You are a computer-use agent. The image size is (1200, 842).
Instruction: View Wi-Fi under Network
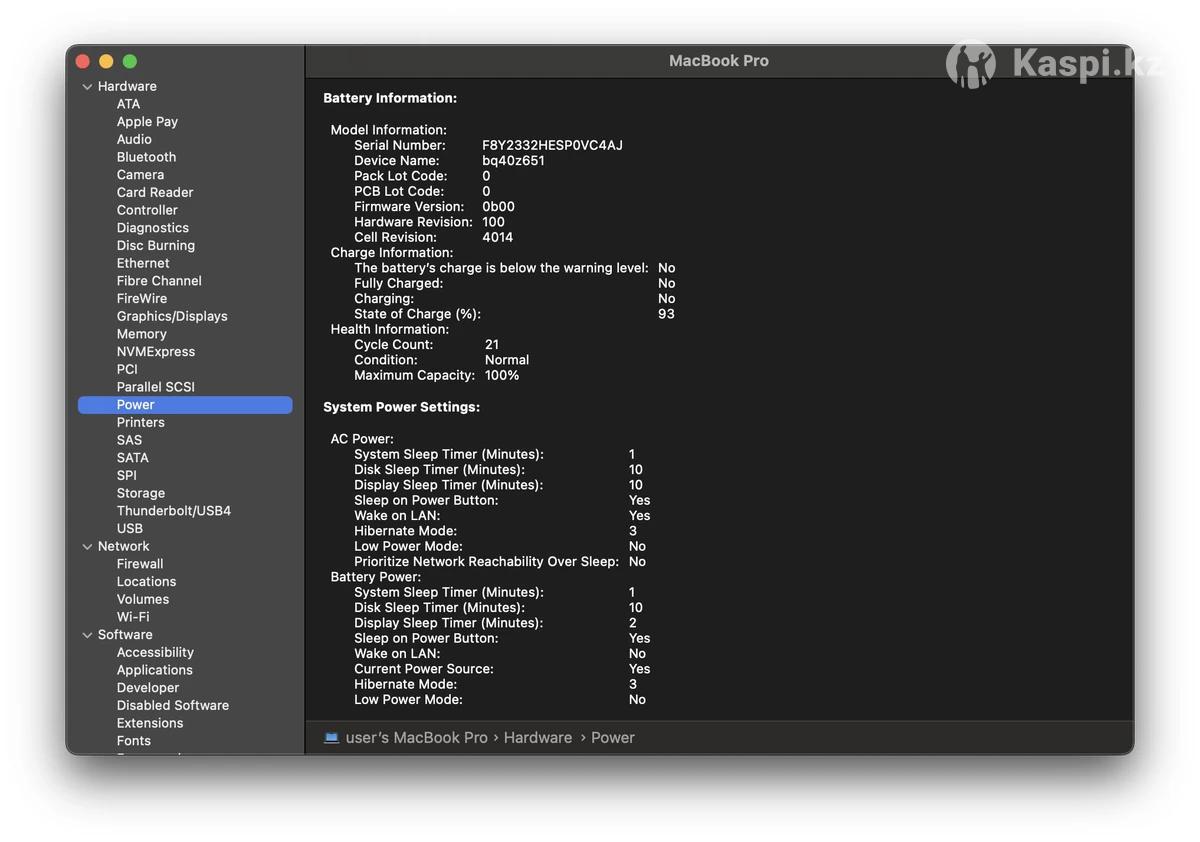(132, 617)
